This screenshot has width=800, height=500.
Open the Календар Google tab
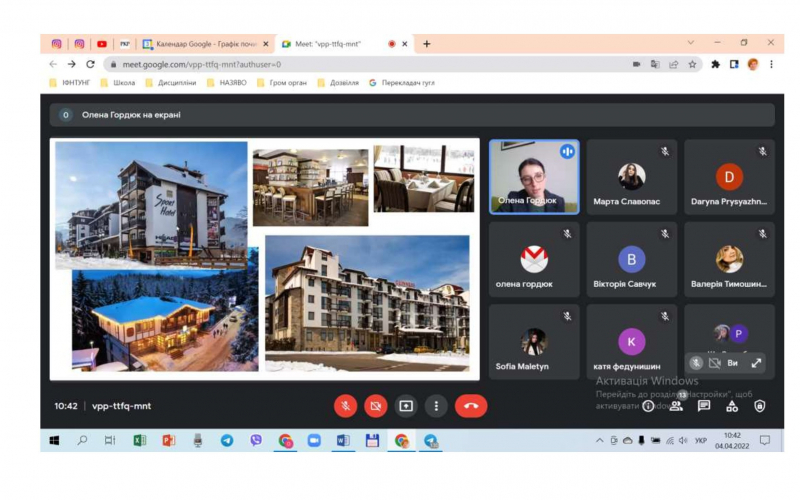[206, 44]
